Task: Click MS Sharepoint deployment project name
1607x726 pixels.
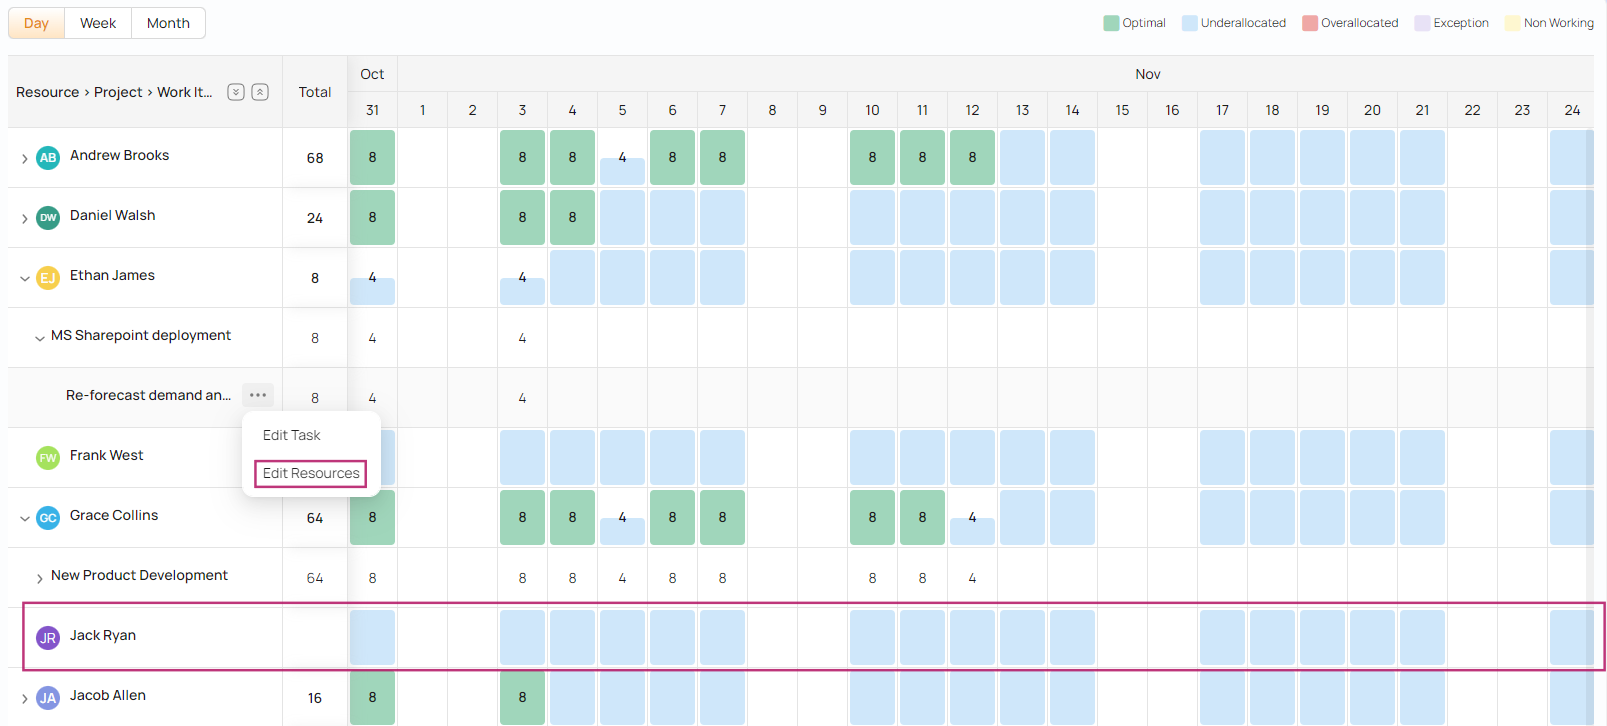Action: coord(141,335)
